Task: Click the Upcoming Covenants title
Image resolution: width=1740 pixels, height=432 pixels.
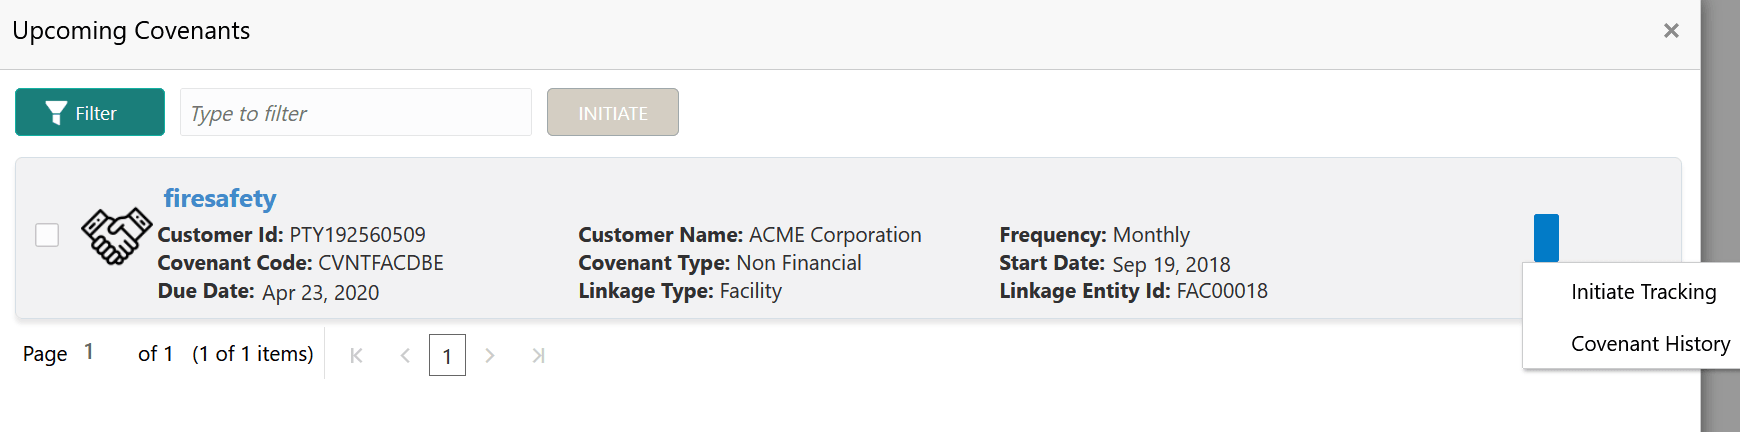Action: click(x=131, y=31)
